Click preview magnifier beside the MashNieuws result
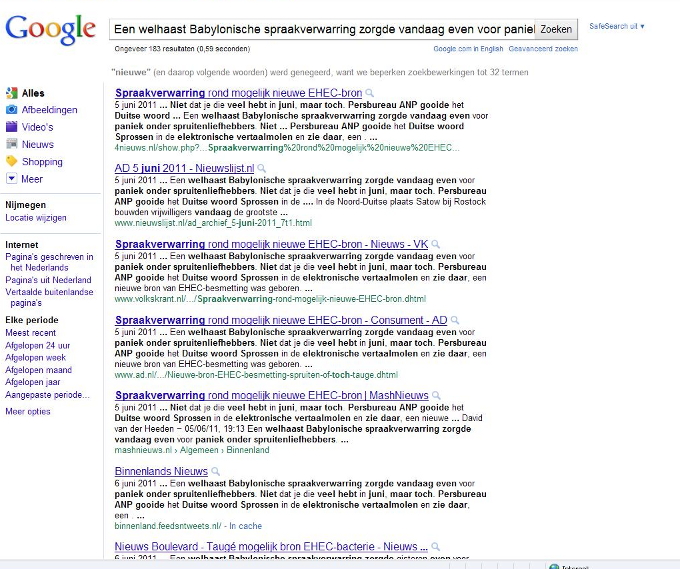680x569 pixels. (435, 396)
